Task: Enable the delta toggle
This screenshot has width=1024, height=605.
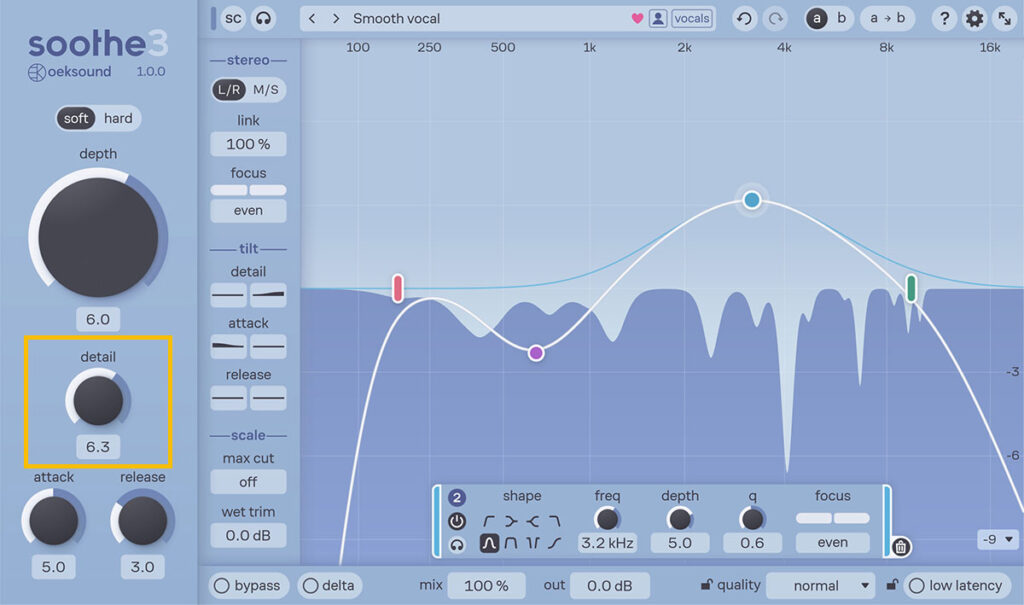Action: tap(329, 585)
